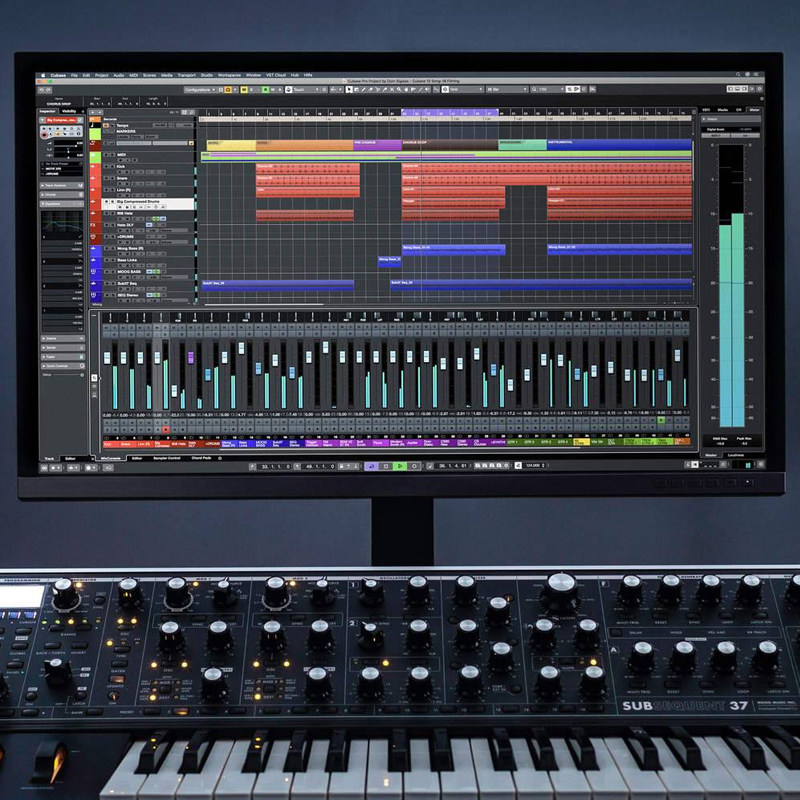Switch to the Visibility tab in the Inspector
Screen dimensions: 800x800
point(70,110)
